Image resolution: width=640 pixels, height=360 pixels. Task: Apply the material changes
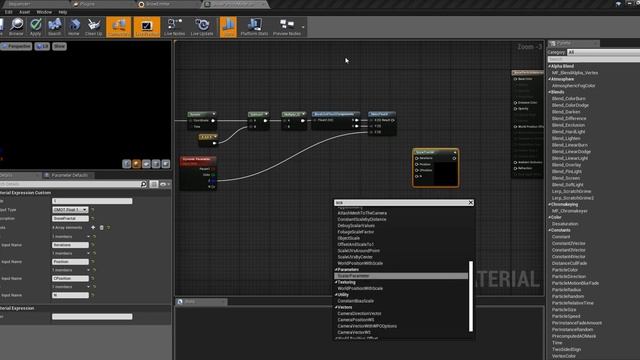pyautogui.click(x=36, y=27)
